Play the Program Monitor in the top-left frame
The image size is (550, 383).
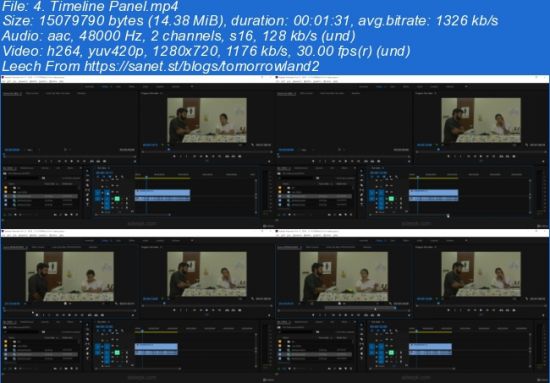point(207,156)
